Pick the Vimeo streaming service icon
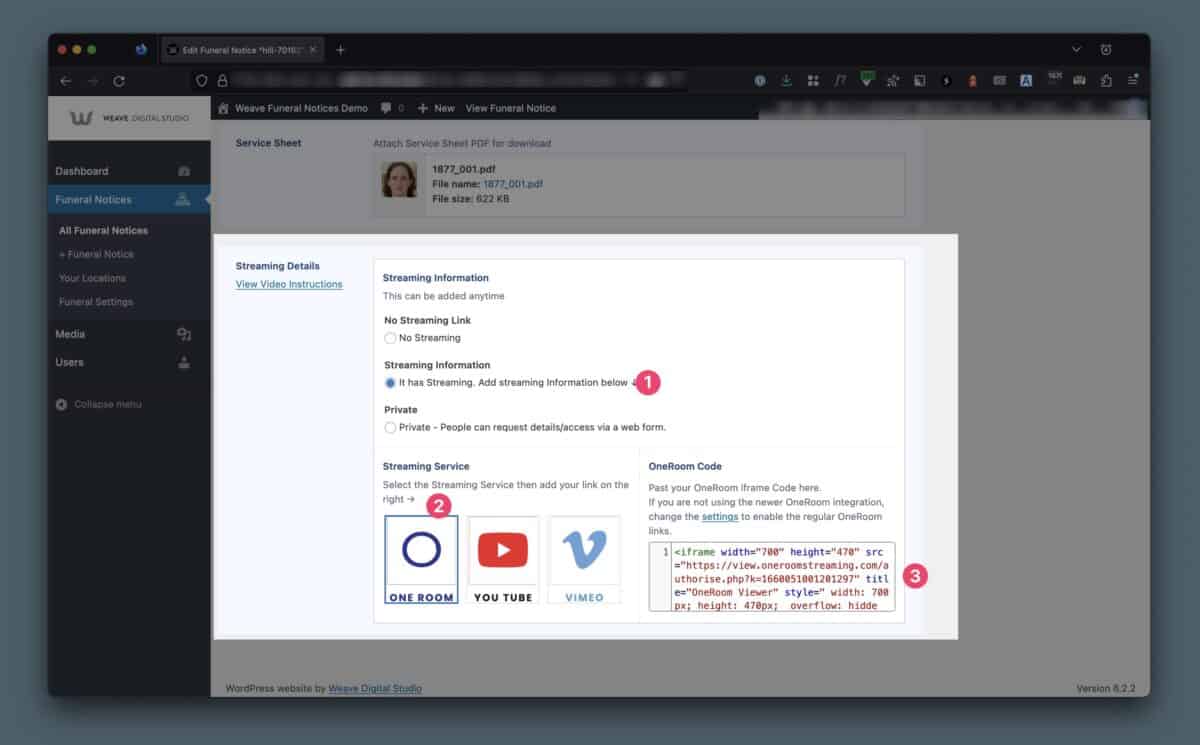 click(584, 559)
